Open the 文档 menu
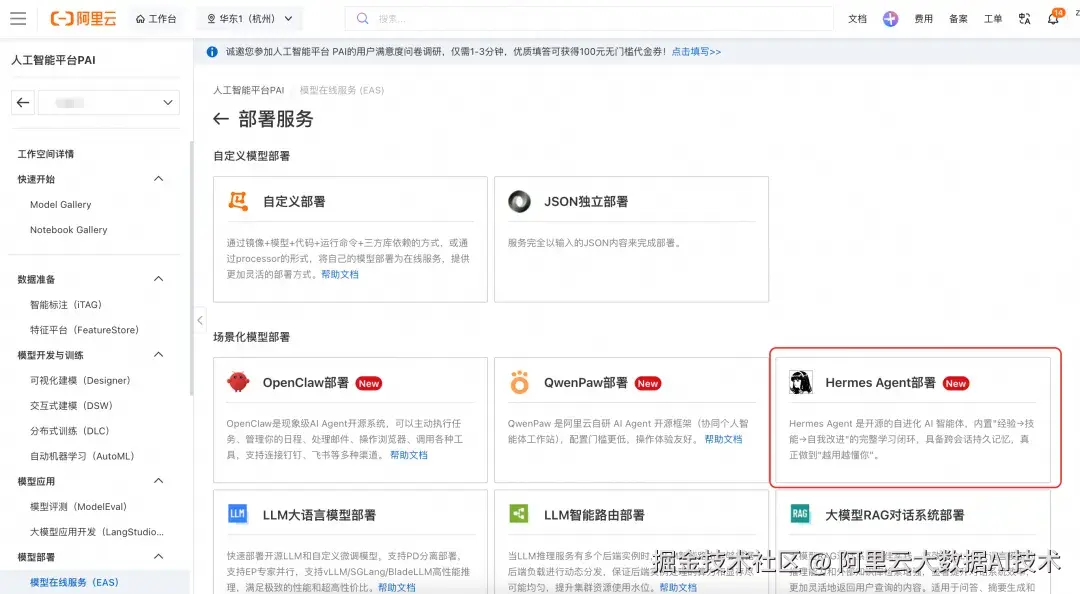The width and height of the screenshot is (1080, 594). pos(858,19)
